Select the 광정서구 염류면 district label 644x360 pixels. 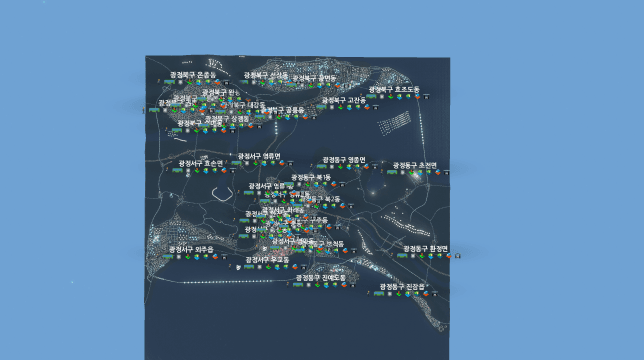click(x=259, y=156)
